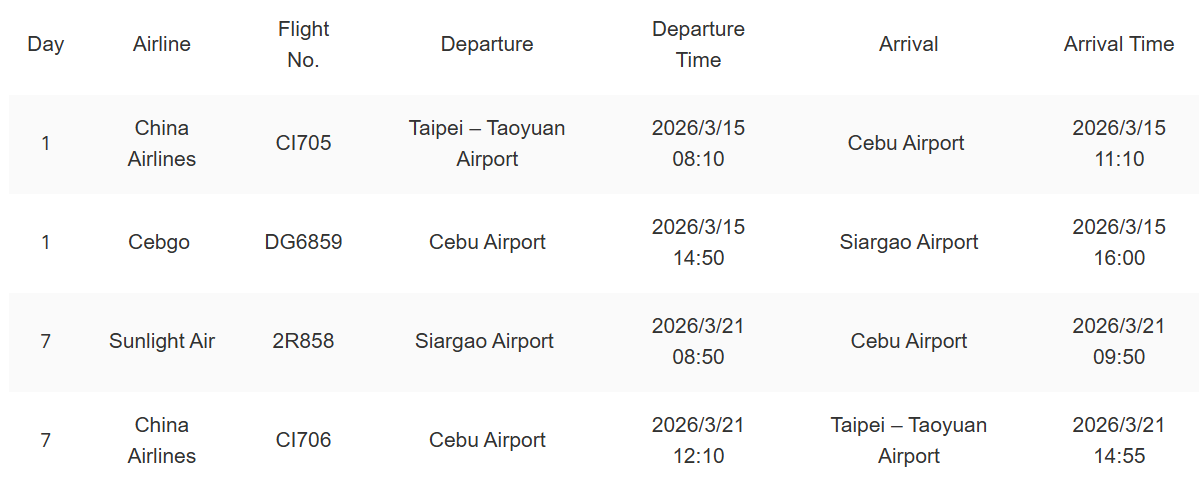
Task: Click the Sunlight Air airline cell
Action: pos(162,341)
